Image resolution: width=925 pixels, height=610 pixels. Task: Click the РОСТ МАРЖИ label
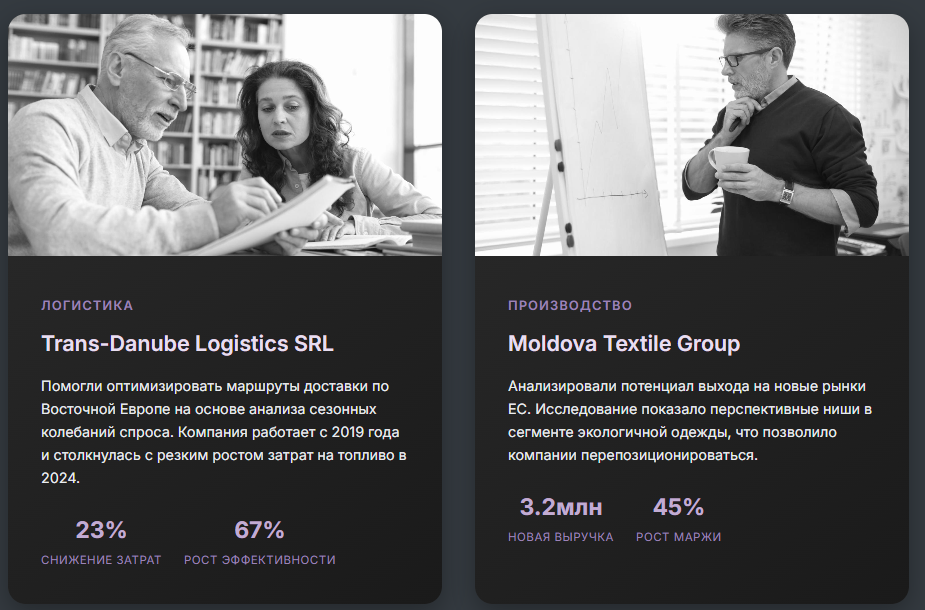(678, 537)
